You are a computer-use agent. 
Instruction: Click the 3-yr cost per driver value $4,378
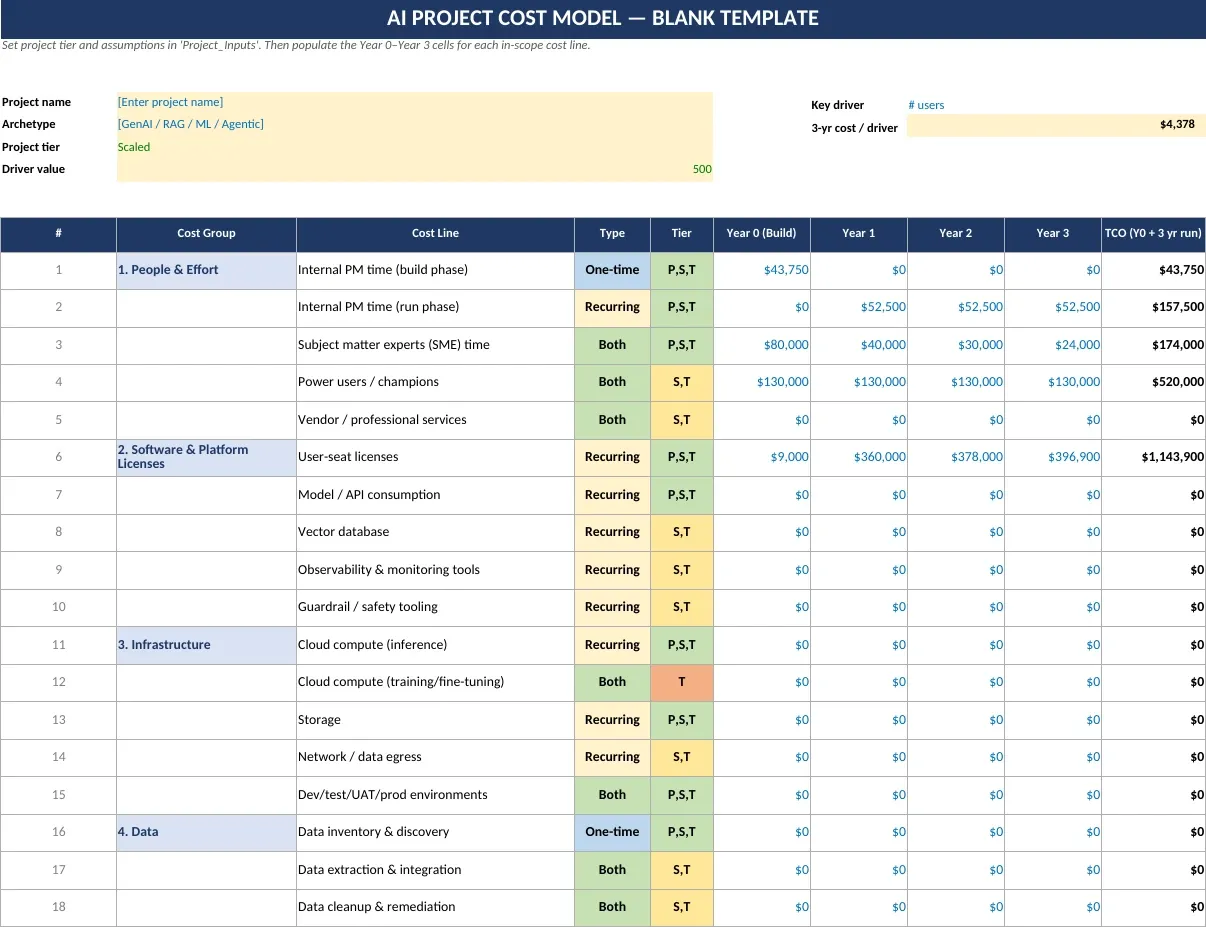(1056, 125)
